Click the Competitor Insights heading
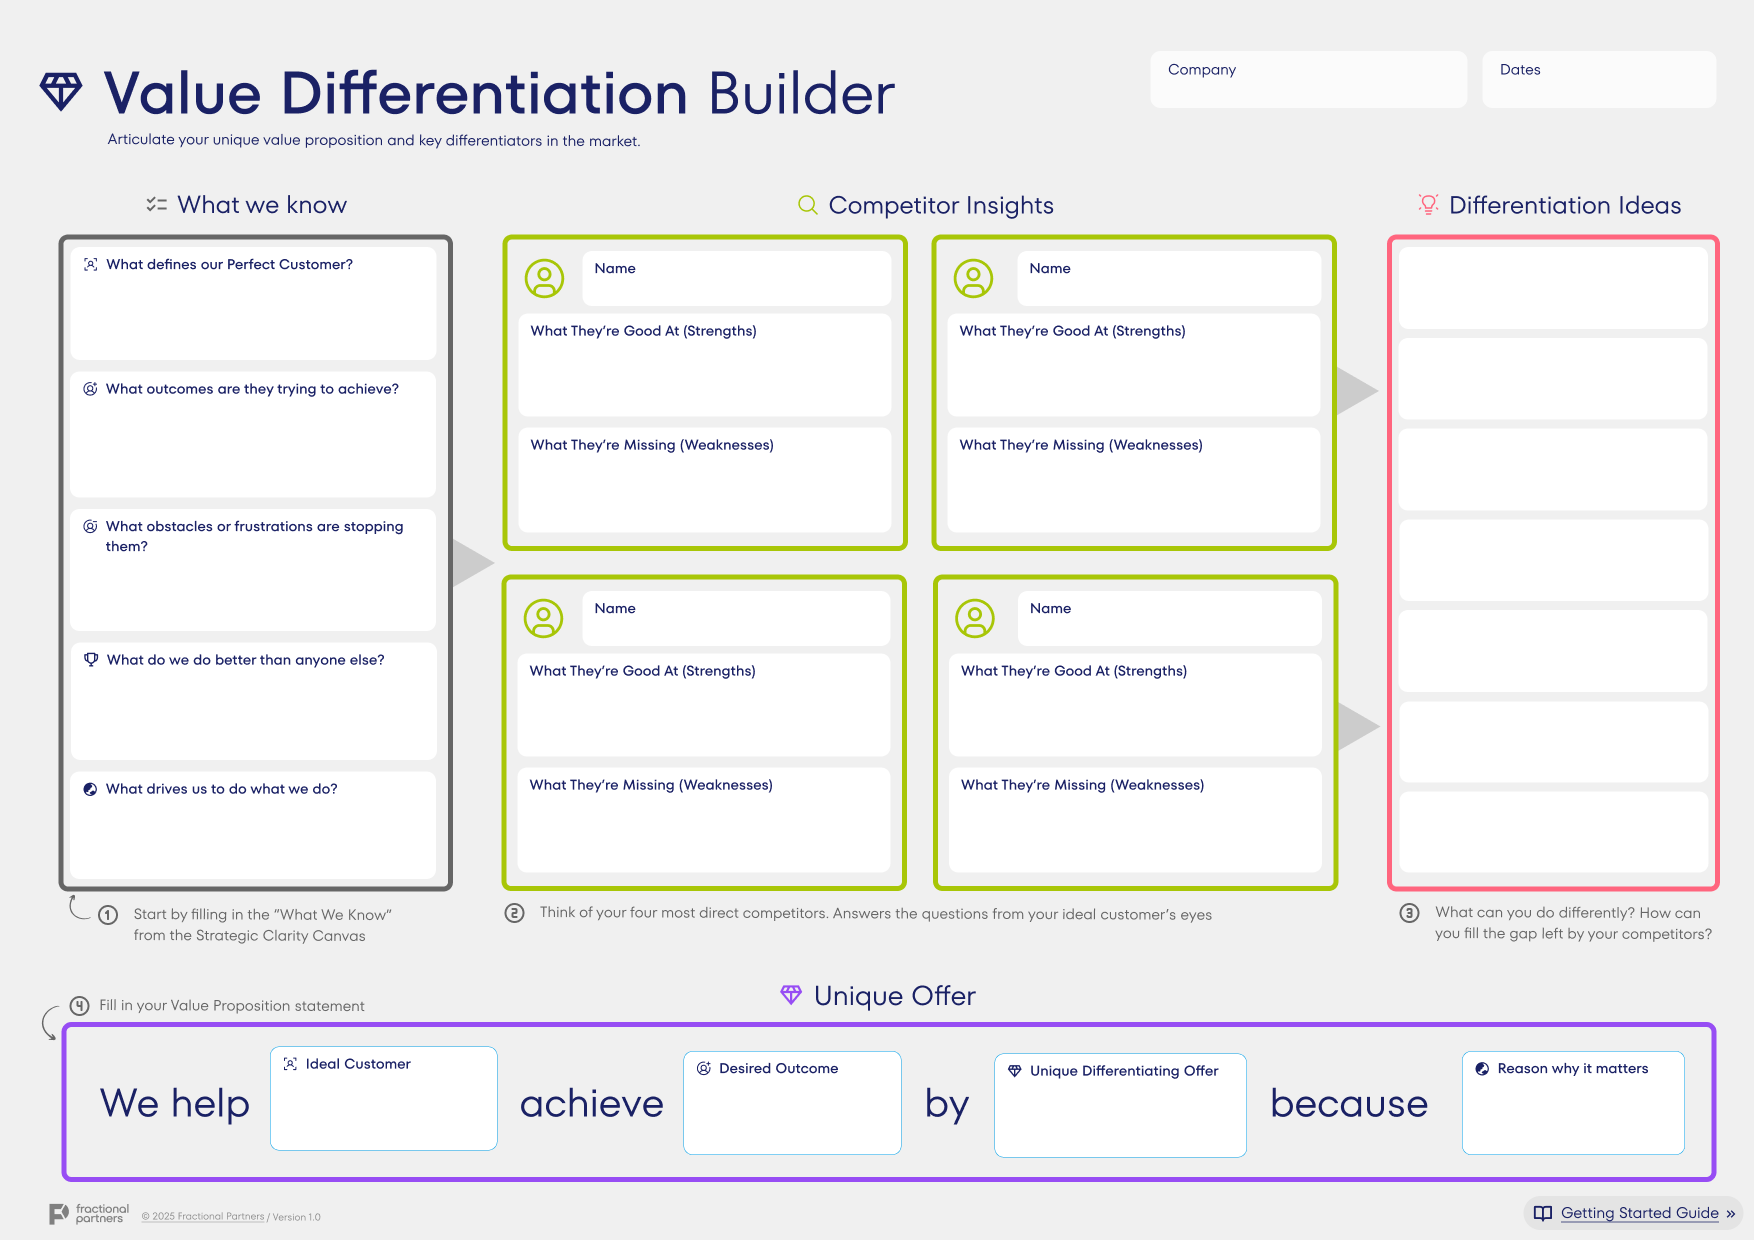Screen dimensions: 1754x1240 pyautogui.click(x=941, y=205)
